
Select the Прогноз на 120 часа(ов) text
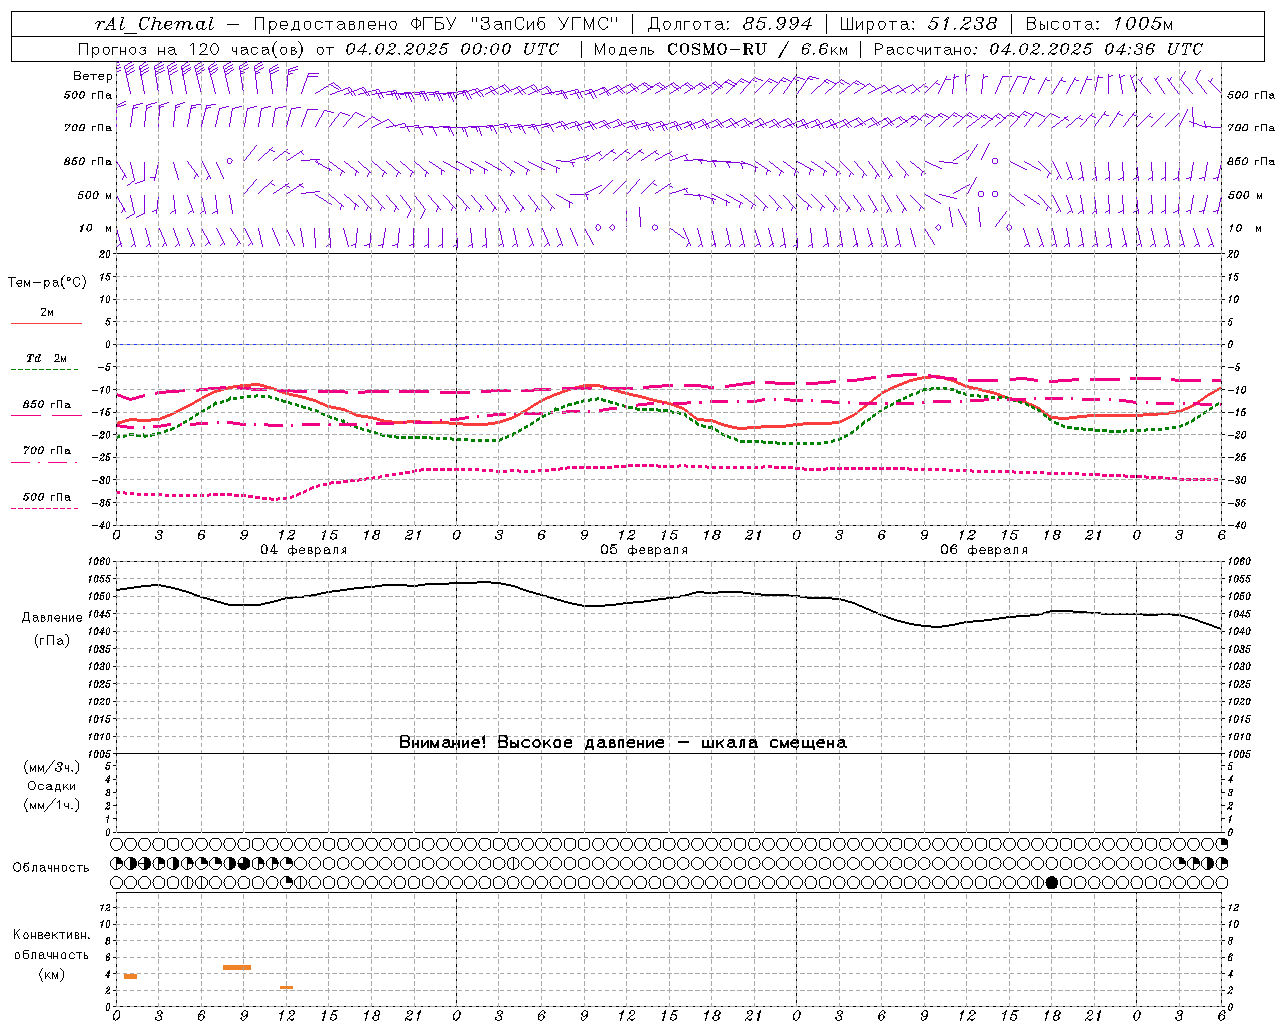pyautogui.click(x=193, y=49)
